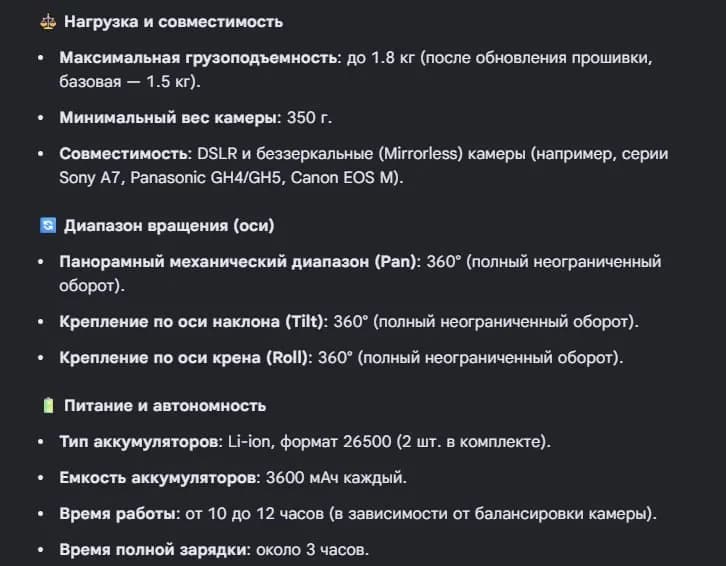
Task: Click 'Минимальный вес камеры' label
Action: (170, 118)
